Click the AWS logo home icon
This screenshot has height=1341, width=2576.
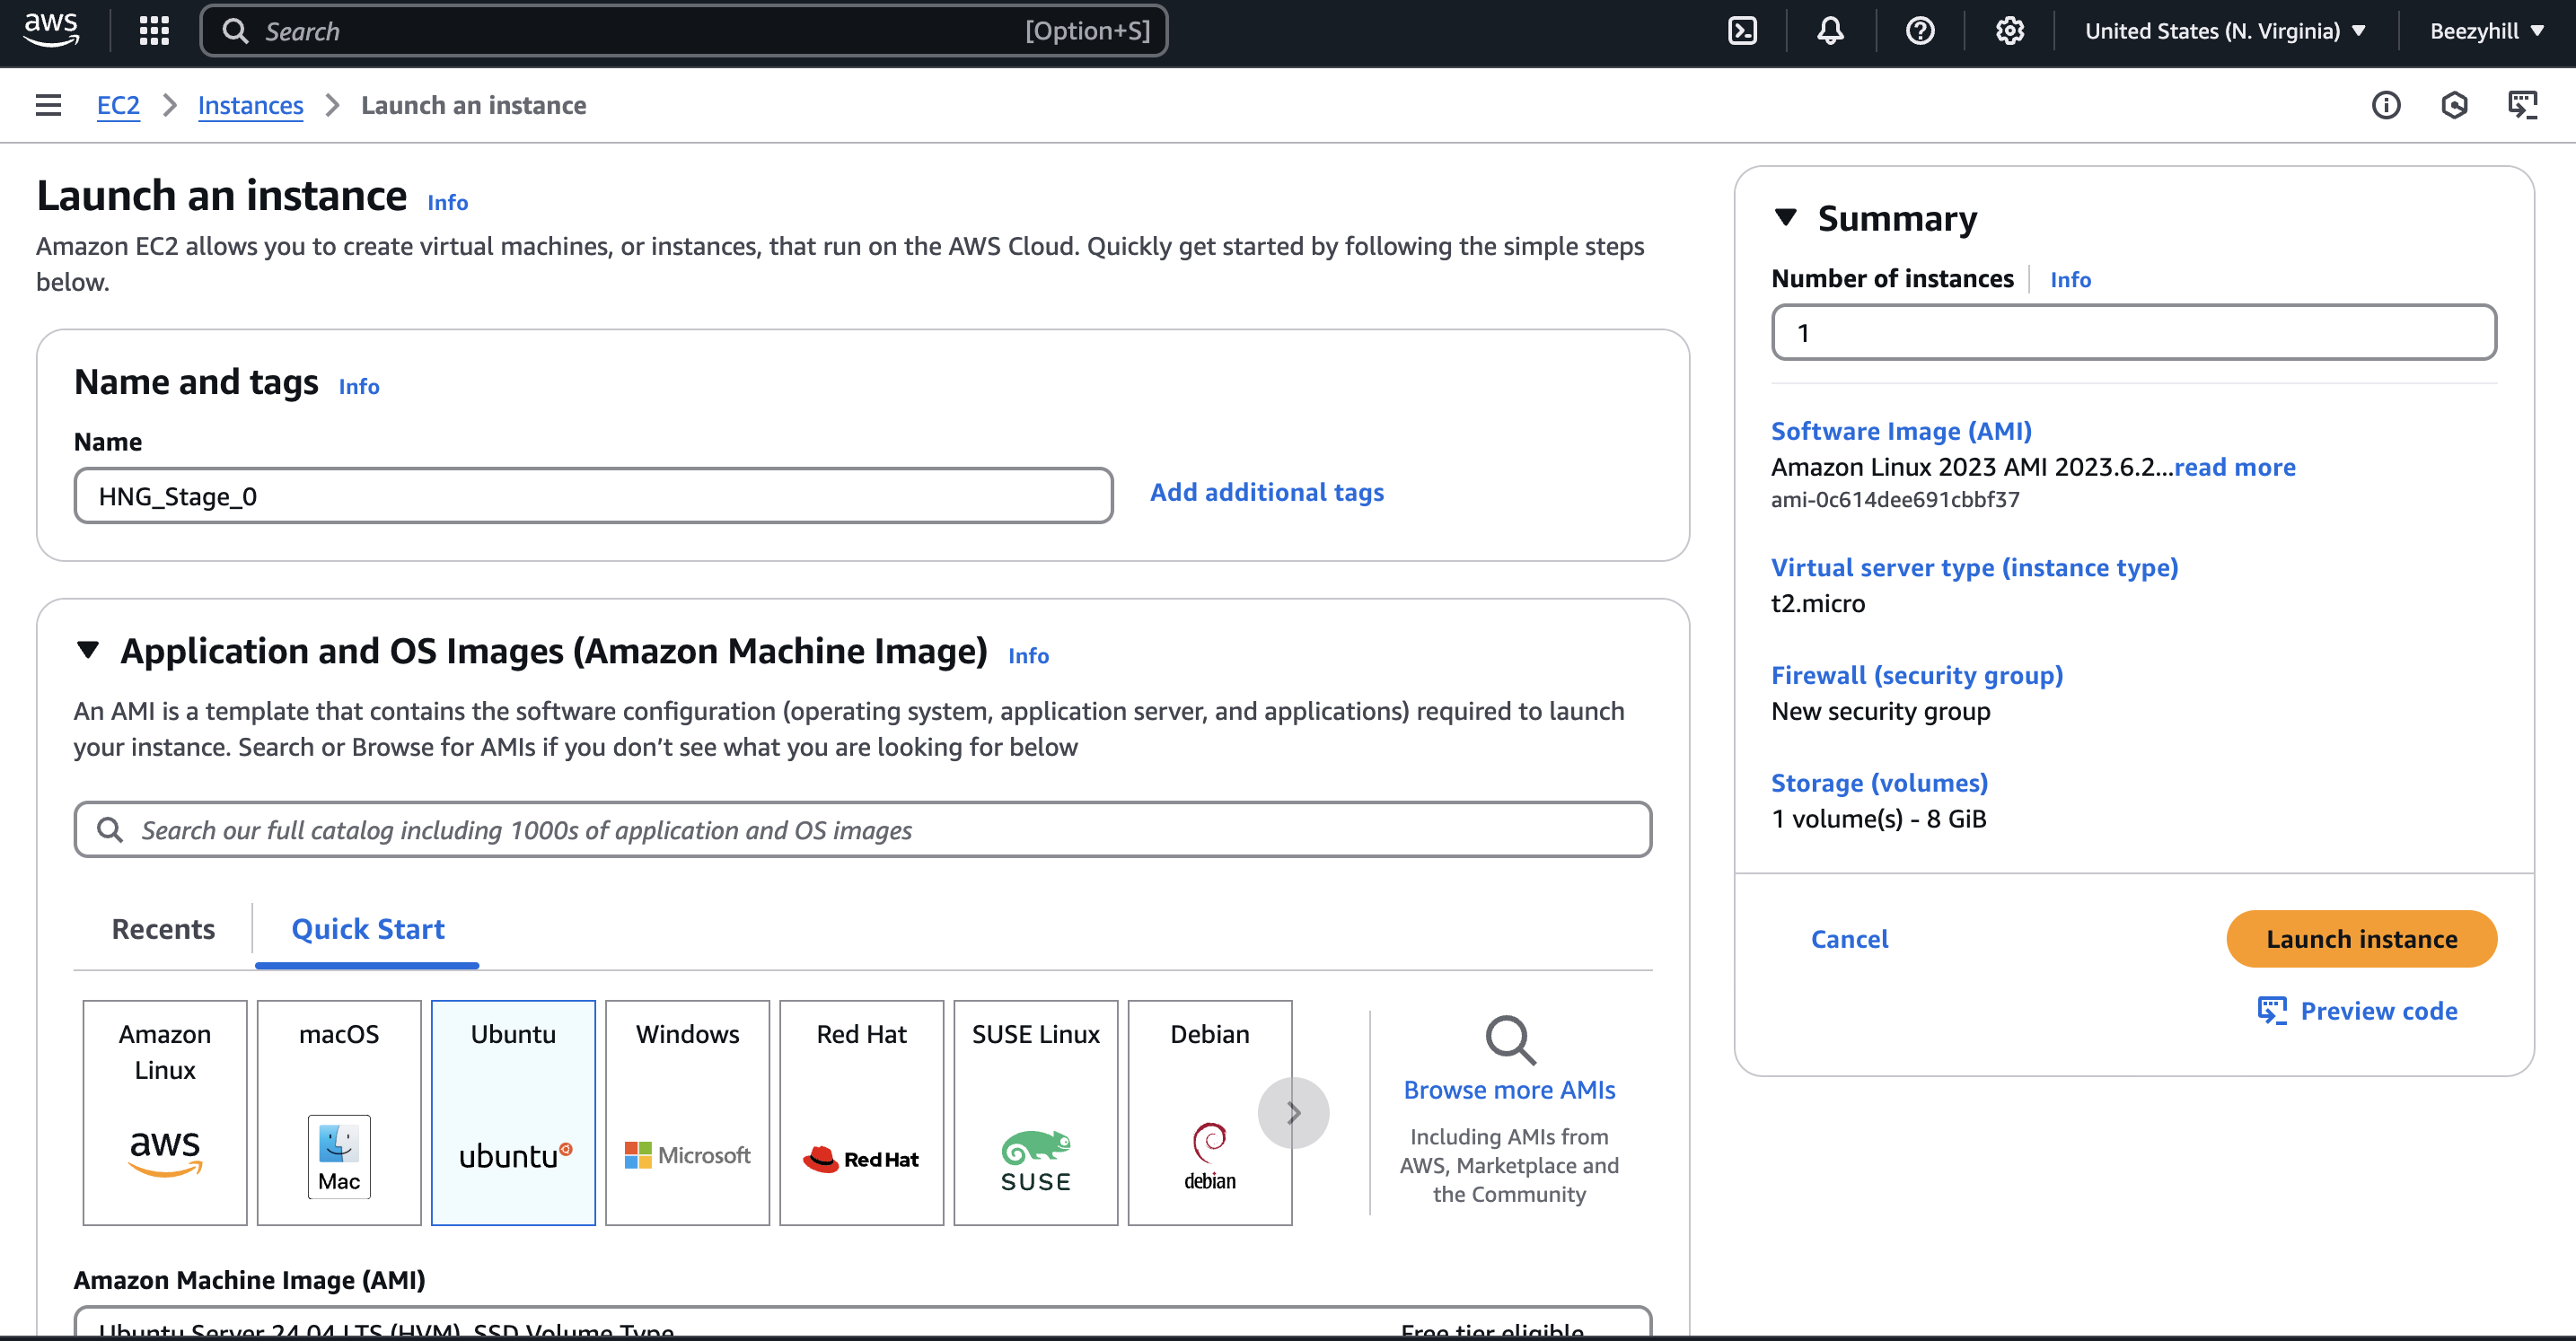tap(51, 30)
